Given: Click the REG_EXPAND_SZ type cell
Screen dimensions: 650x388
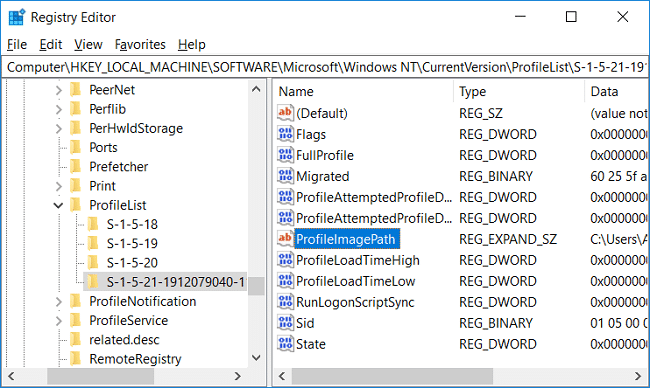Looking at the screenshot, I should pos(508,239).
